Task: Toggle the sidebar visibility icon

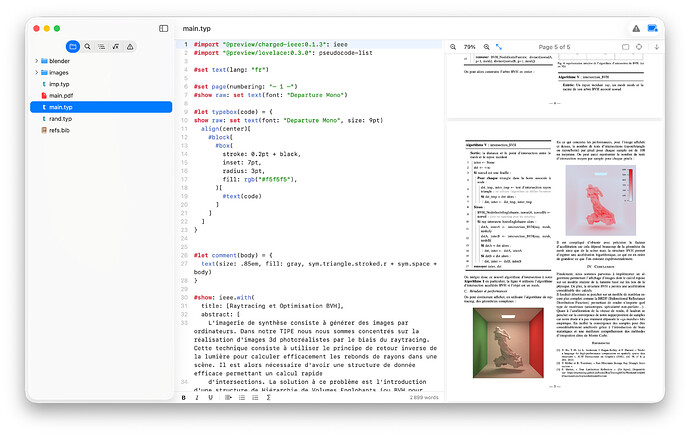Action: coord(163,28)
